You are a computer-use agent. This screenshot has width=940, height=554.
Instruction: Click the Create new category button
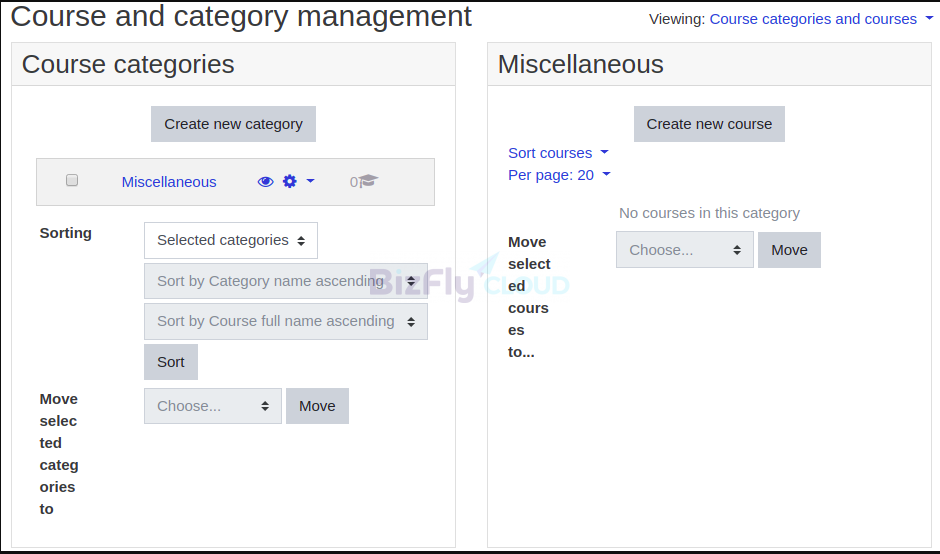tap(233, 124)
